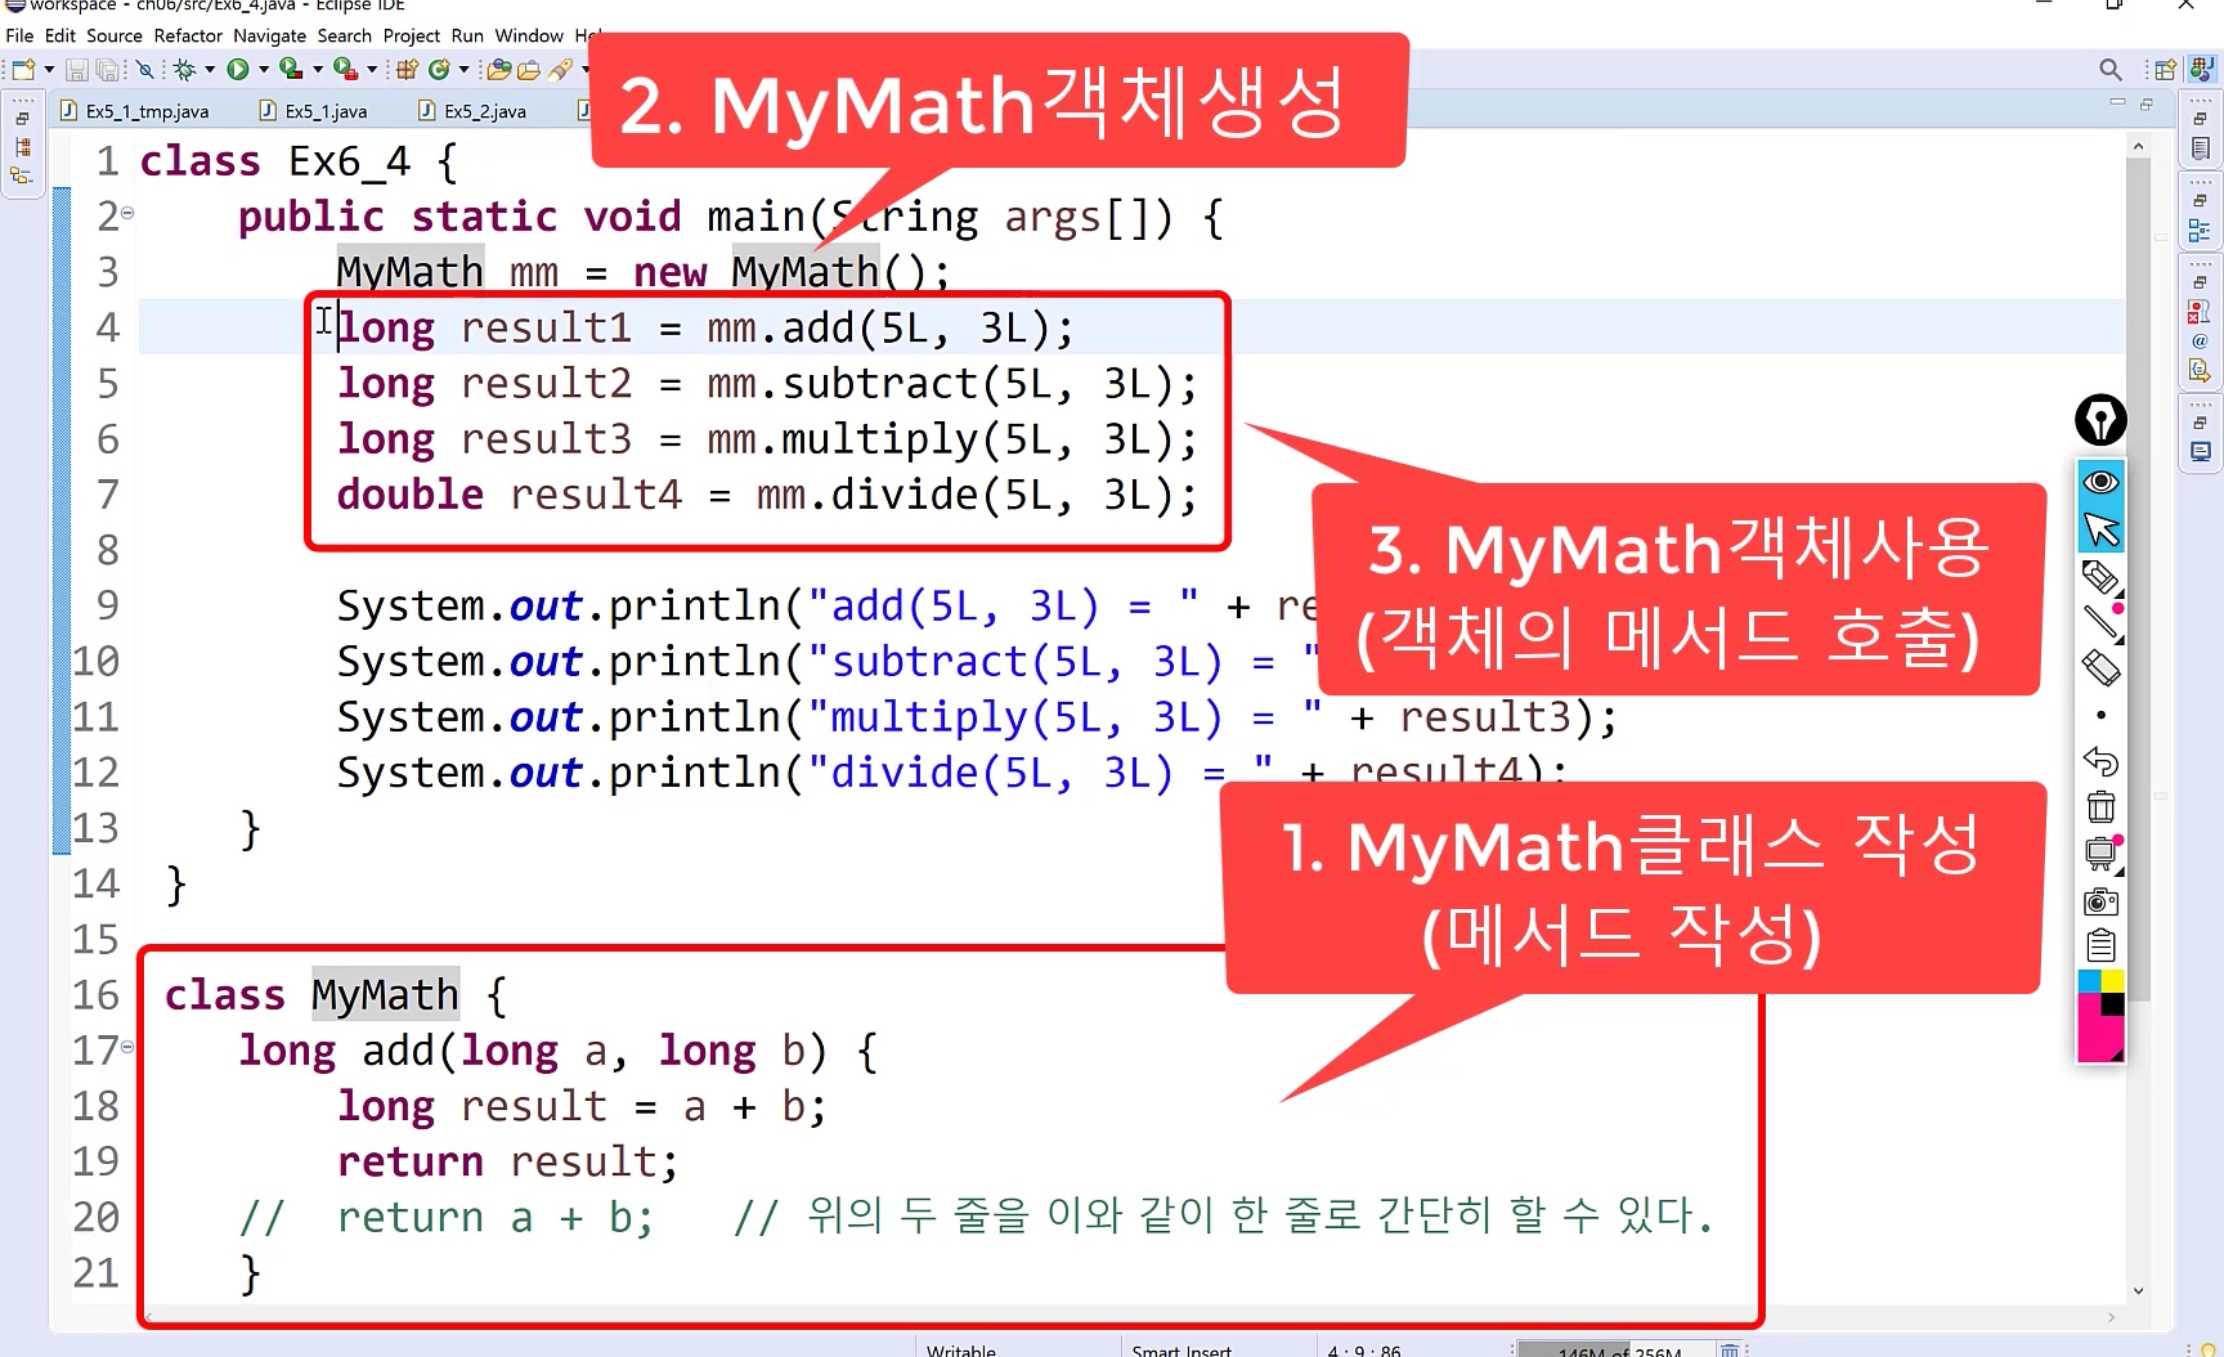2224x1357 pixels.
Task: Open the Problems view icon
Action: 2199,312
